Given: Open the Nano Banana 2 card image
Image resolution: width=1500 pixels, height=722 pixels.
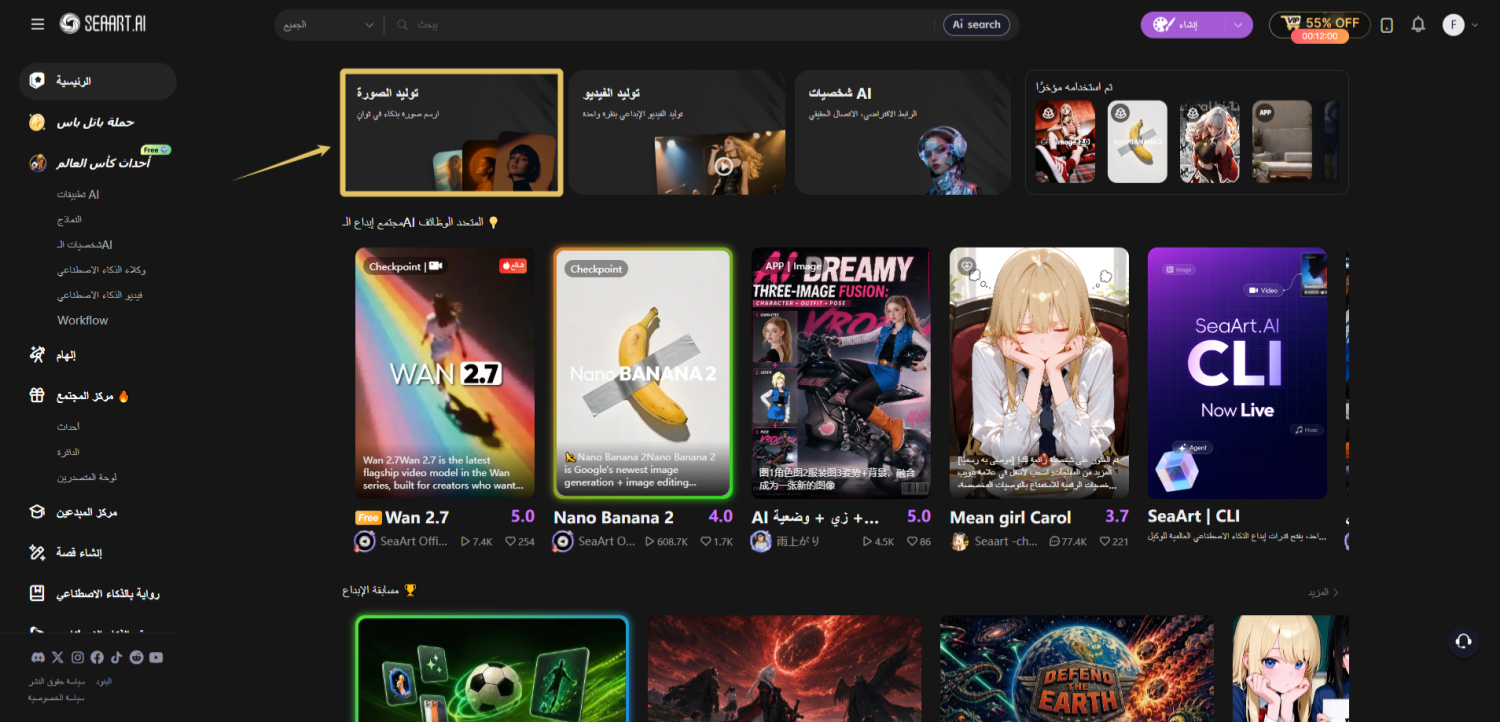Looking at the screenshot, I should pyautogui.click(x=643, y=373).
